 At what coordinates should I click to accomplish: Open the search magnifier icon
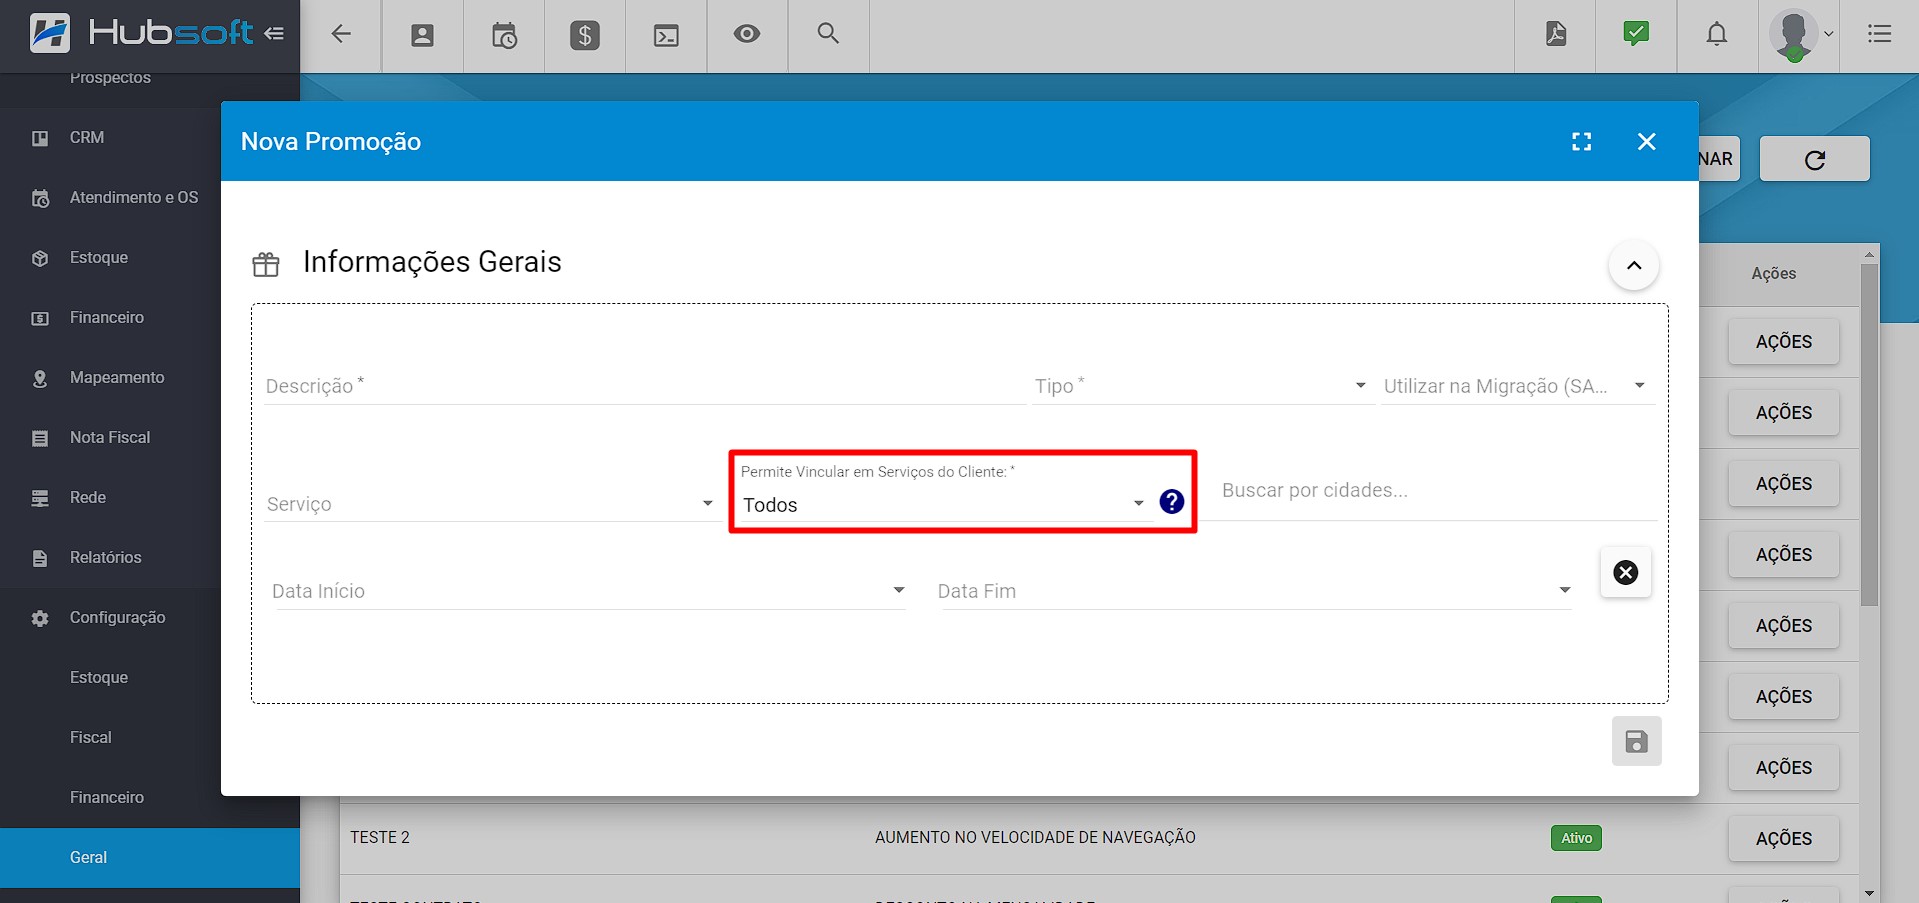pyautogui.click(x=828, y=33)
